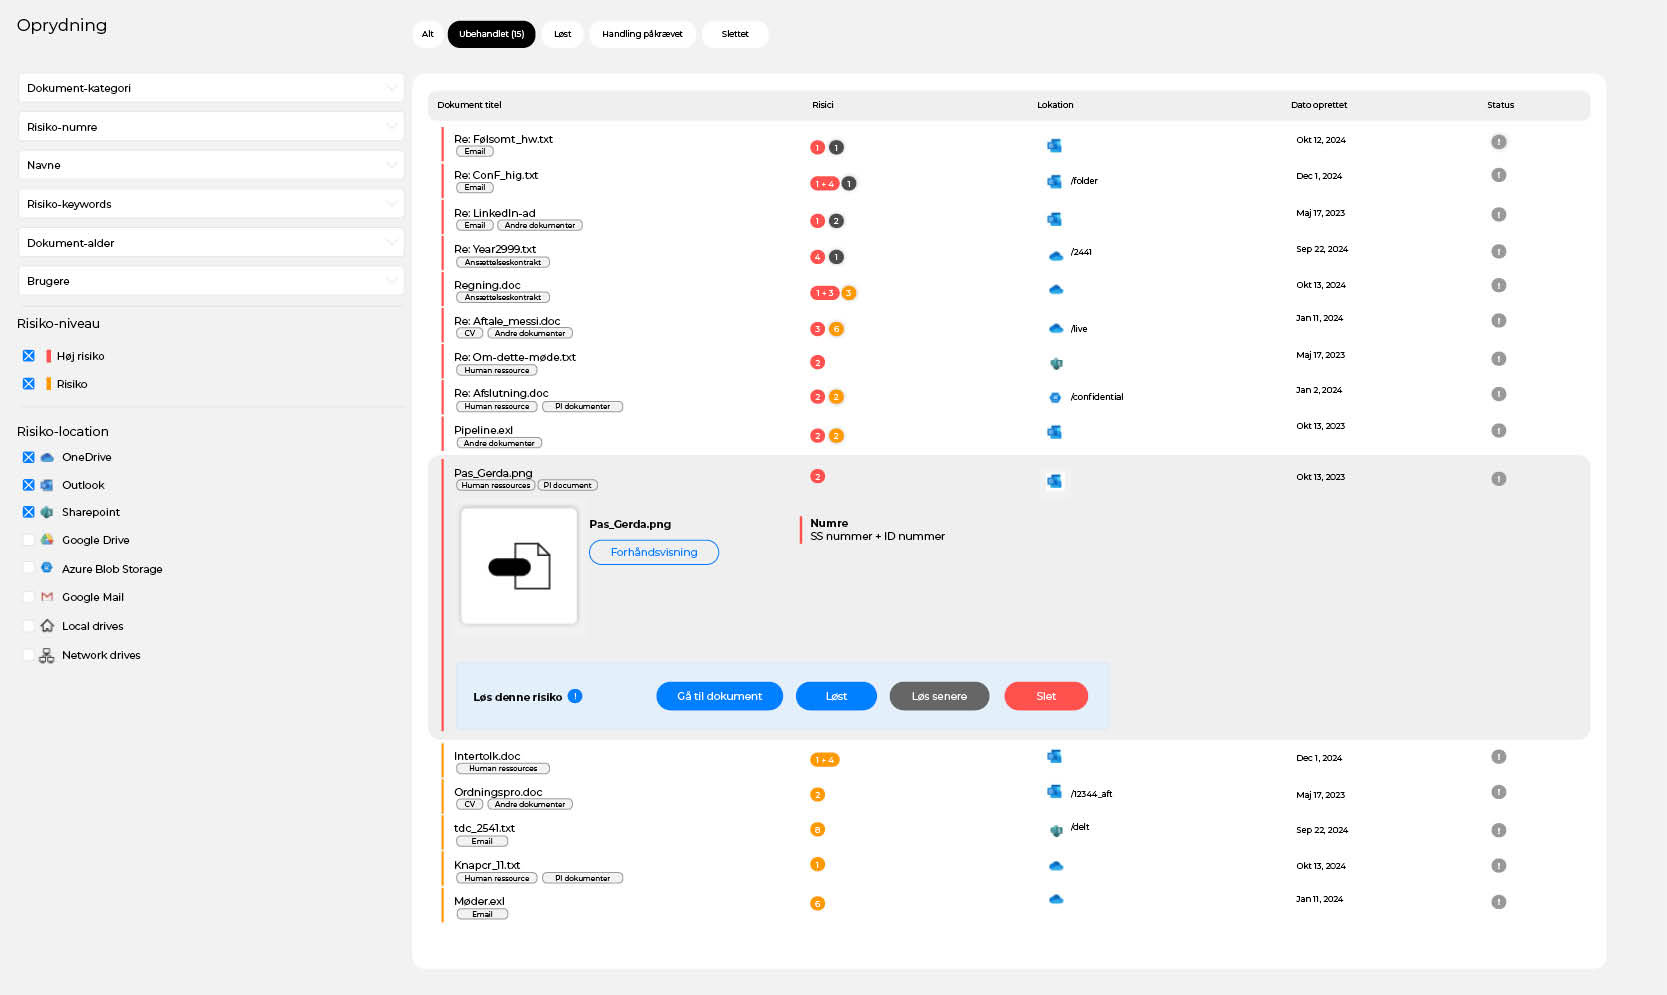
Task: Open the Brugere filter dropdown
Action: pyautogui.click(x=211, y=281)
